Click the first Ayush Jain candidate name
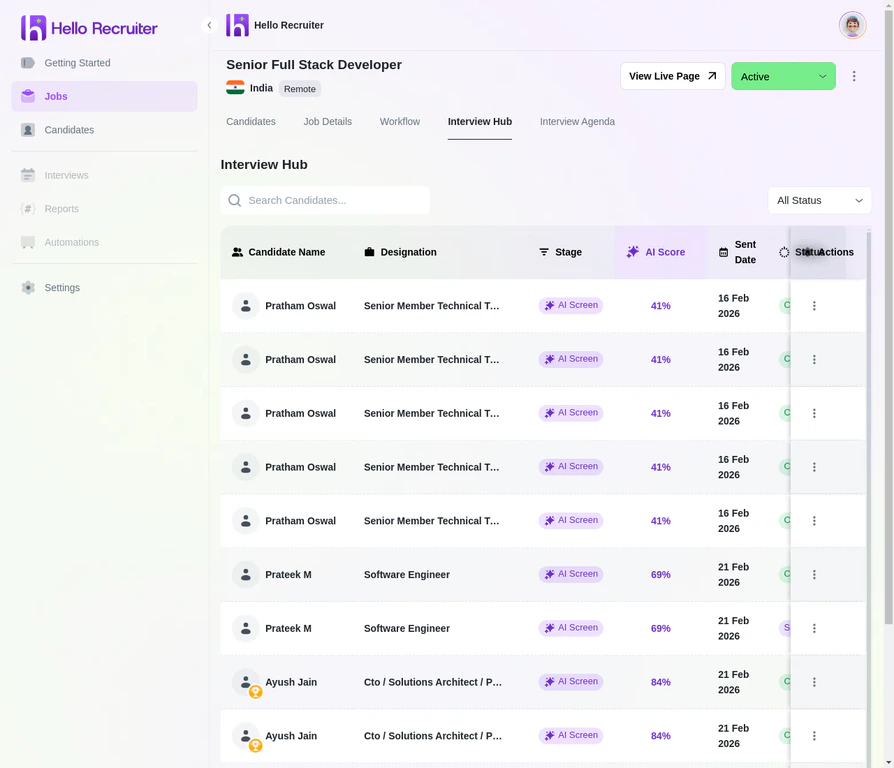This screenshot has height=768, width=894. tap(291, 682)
